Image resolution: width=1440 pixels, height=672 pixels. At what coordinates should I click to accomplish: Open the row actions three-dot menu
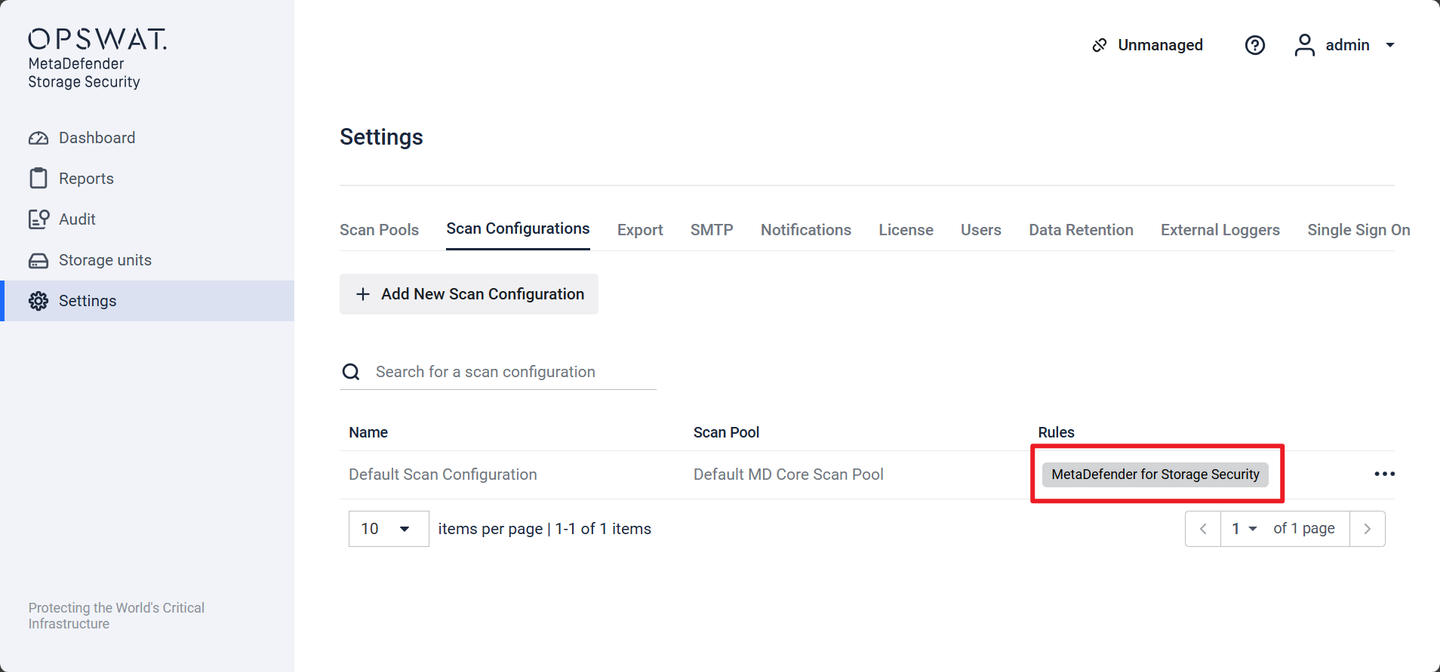pos(1384,474)
